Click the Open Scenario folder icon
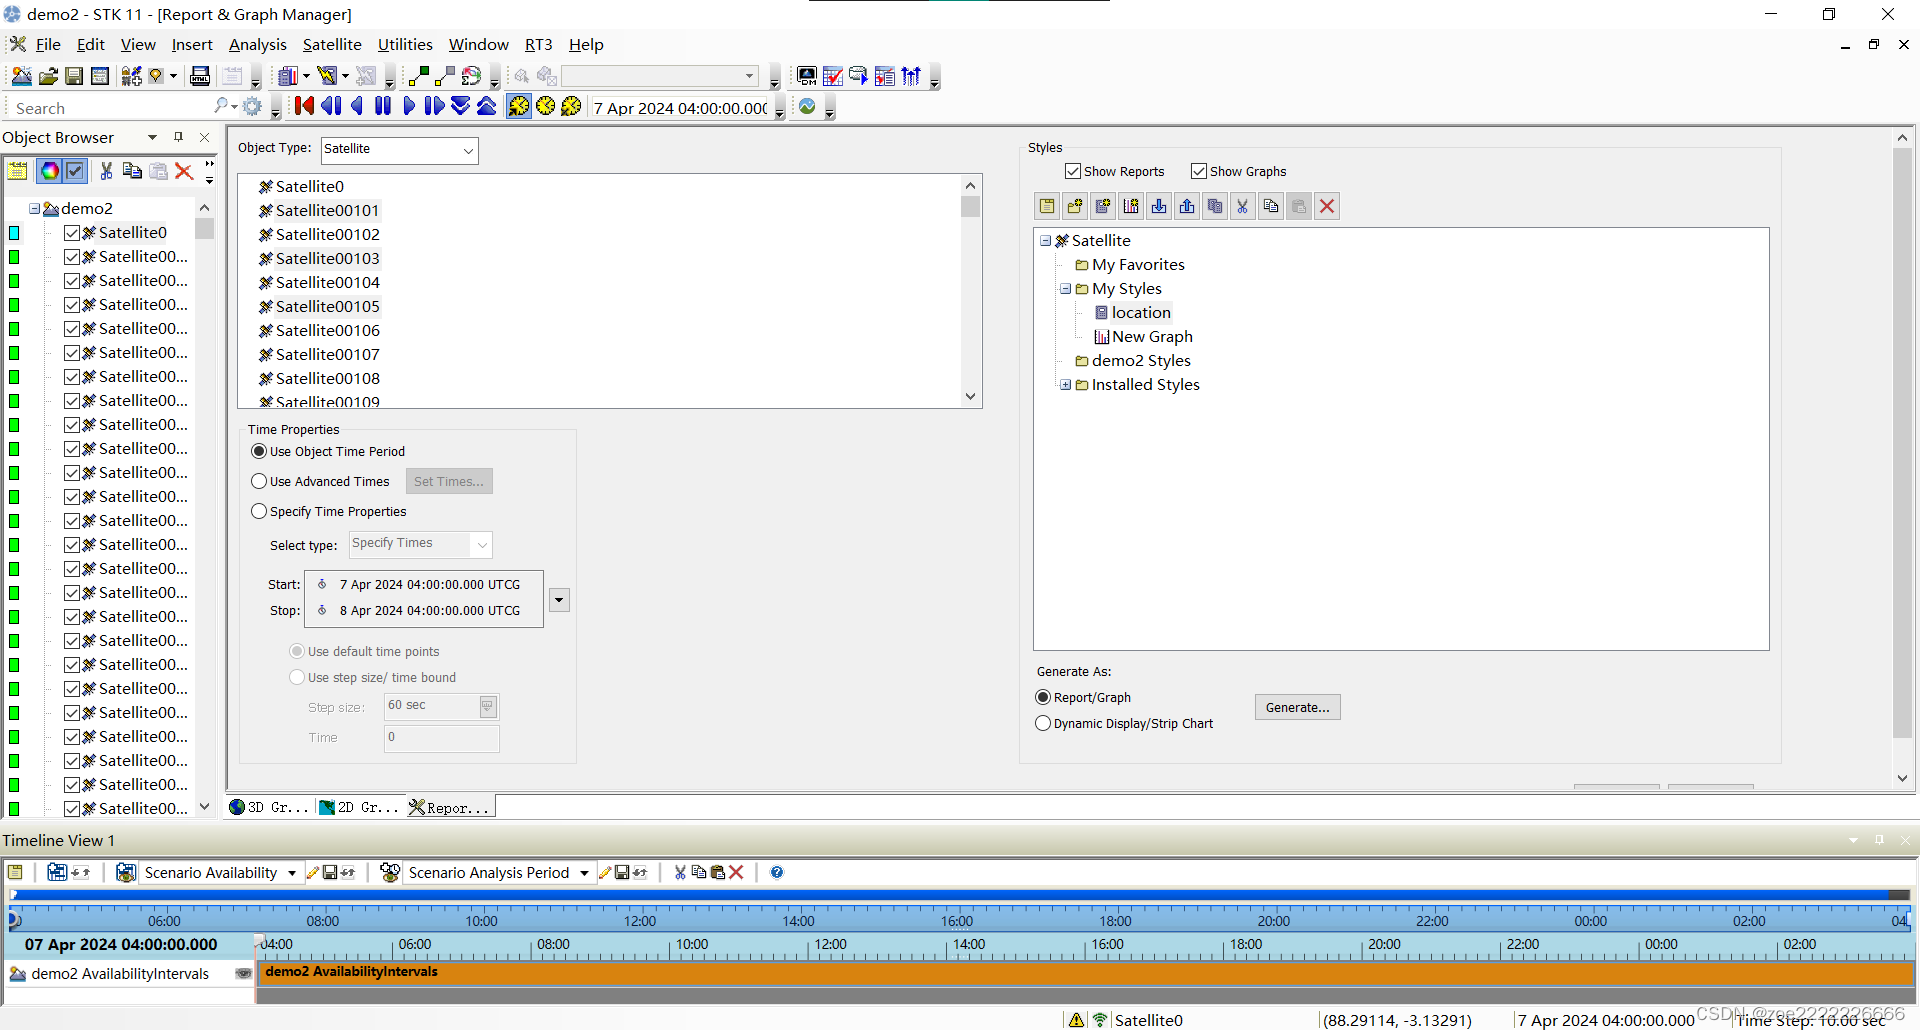1920x1030 pixels. coord(48,76)
